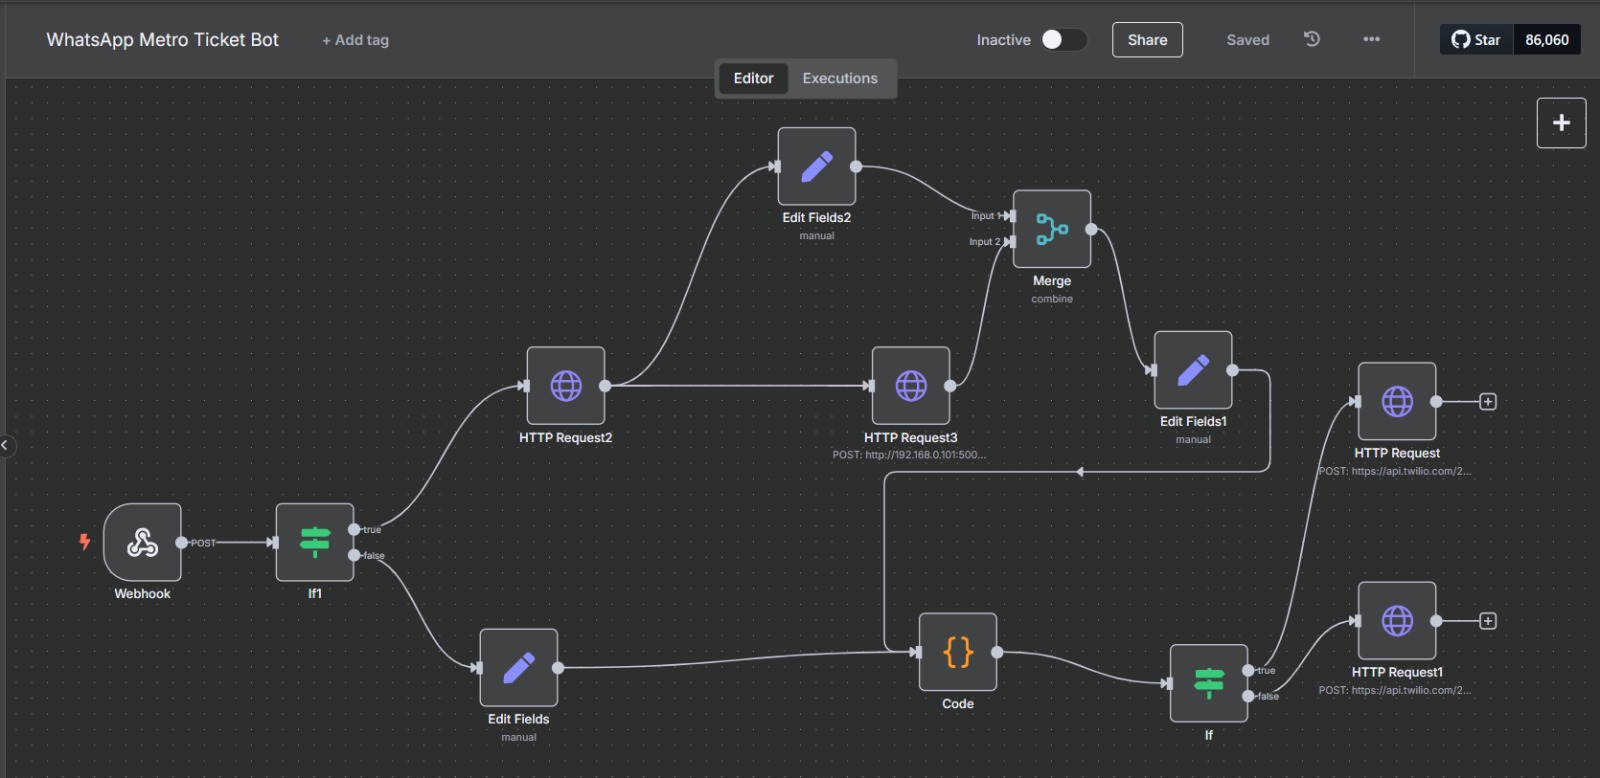Image resolution: width=1600 pixels, height=778 pixels.
Task: Open the Merge node
Action: [x=1052, y=229]
